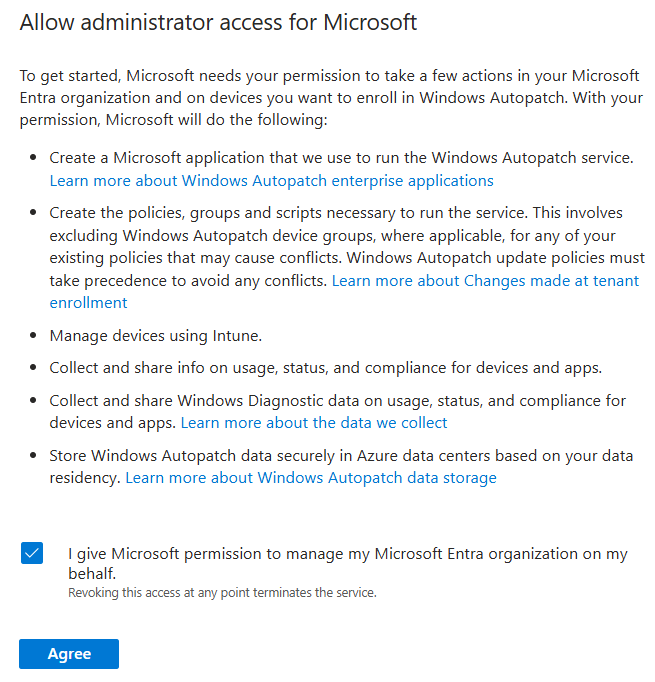Open Windows Autopatch enterprise applications link

[x=271, y=181]
